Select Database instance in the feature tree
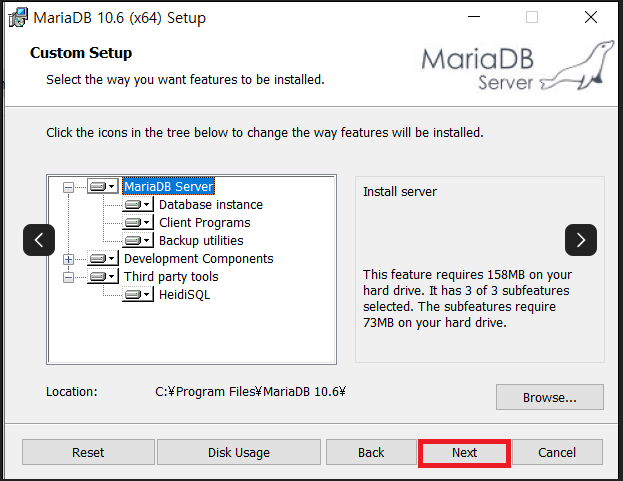The height and width of the screenshot is (481, 623). [x=211, y=205]
